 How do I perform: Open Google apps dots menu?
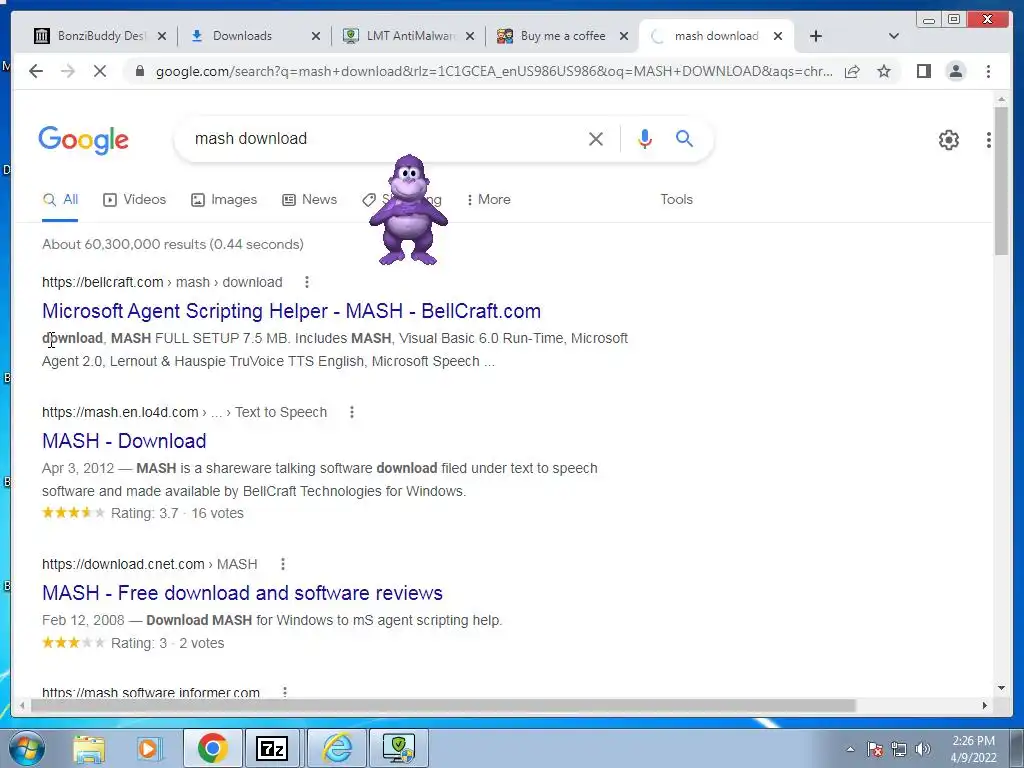click(x=989, y=139)
